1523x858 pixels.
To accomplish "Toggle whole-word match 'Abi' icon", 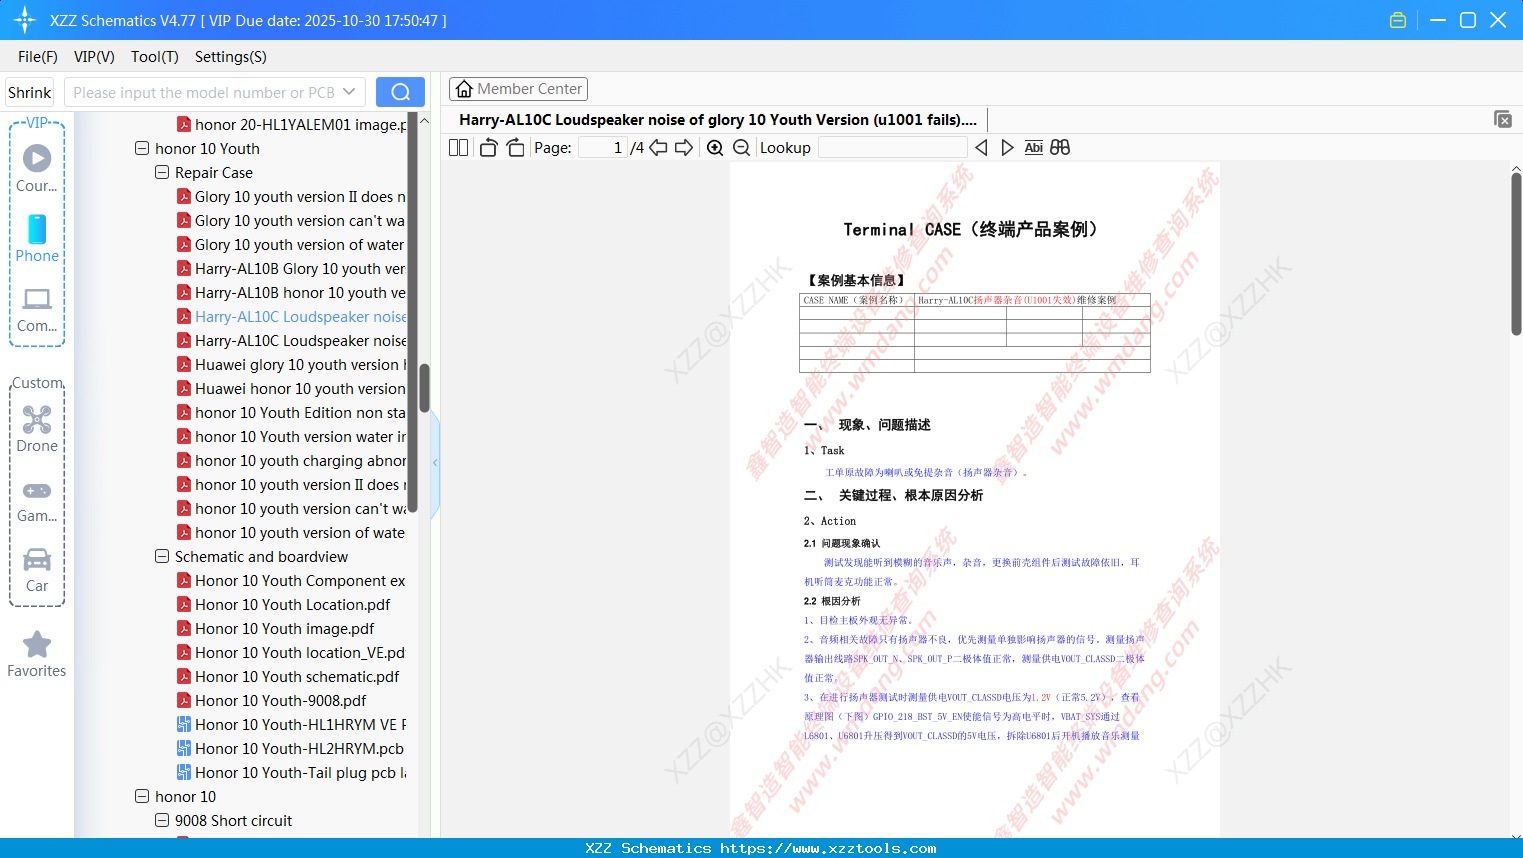I will (x=1034, y=148).
